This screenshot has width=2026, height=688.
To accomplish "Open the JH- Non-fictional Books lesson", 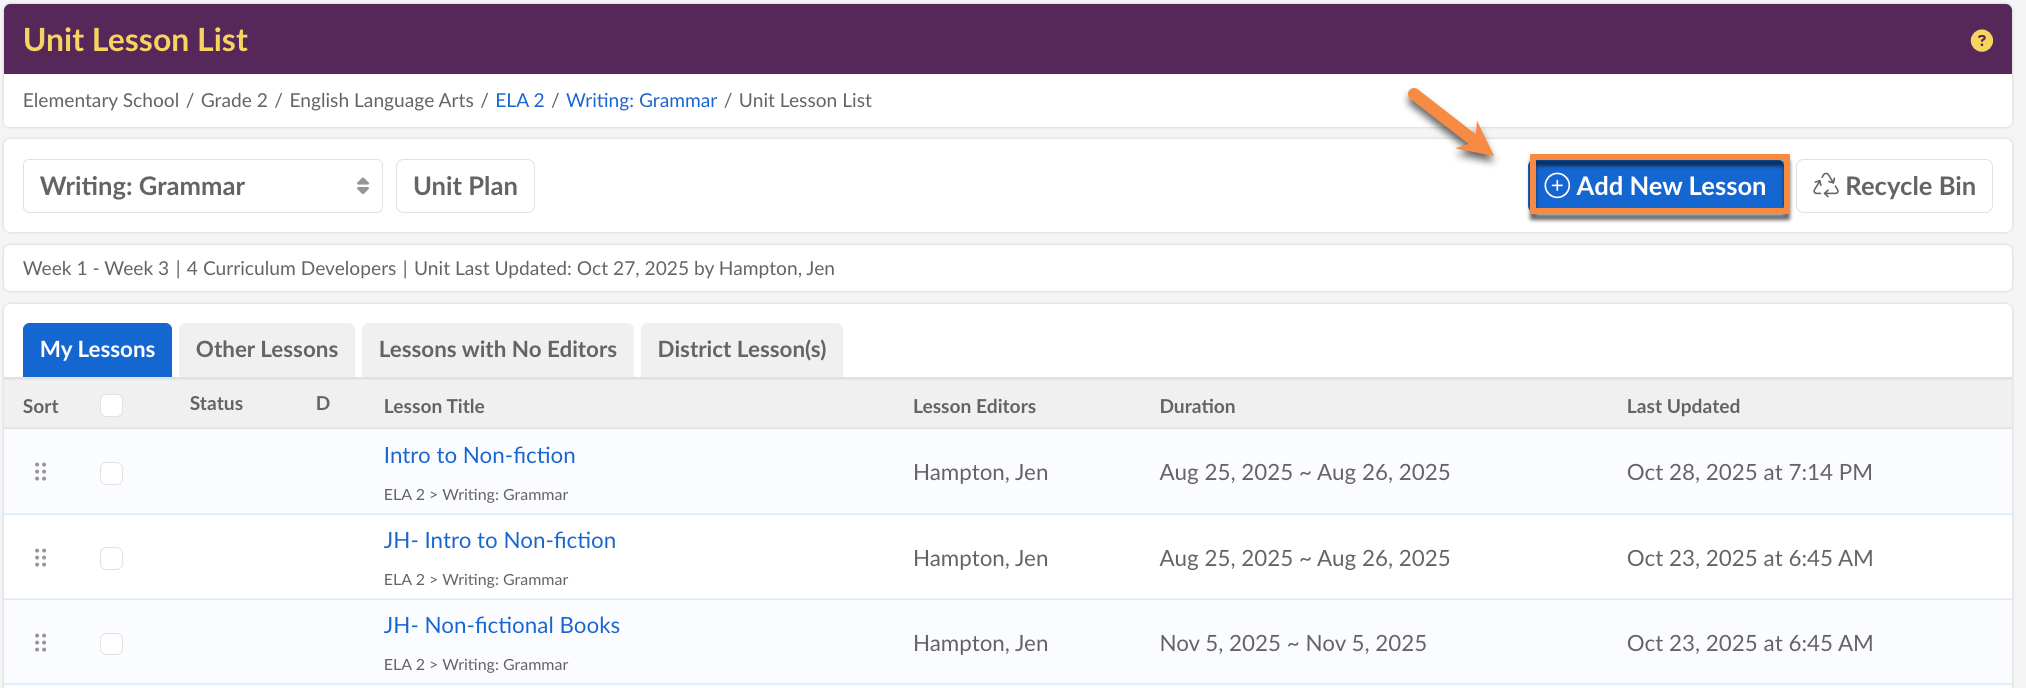I will tap(501, 625).
